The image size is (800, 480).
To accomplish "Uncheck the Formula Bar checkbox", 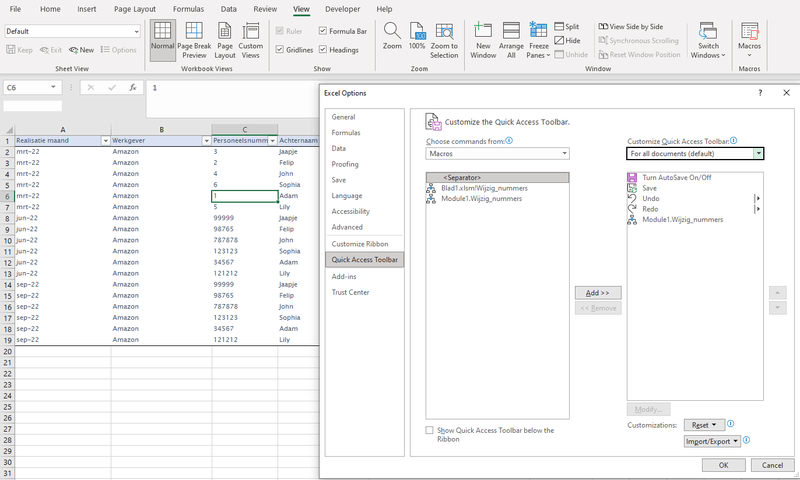I will pyautogui.click(x=322, y=31).
